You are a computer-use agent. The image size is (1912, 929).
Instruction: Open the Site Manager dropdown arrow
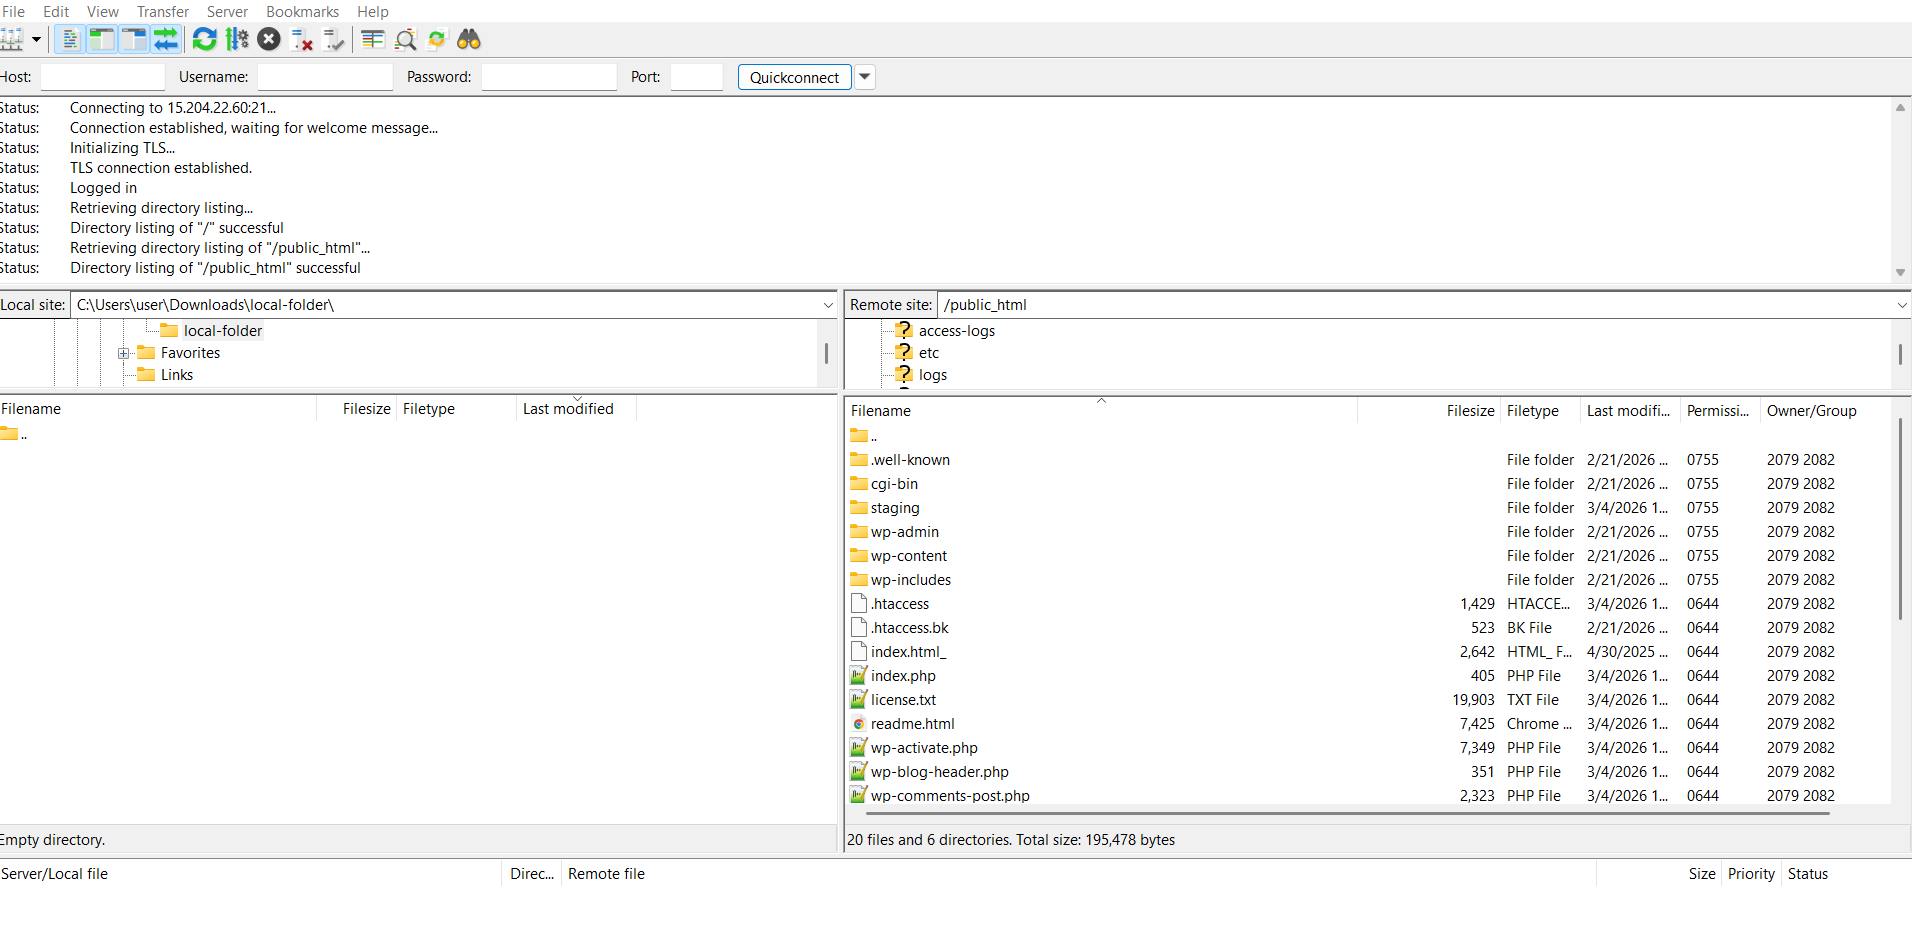coord(36,40)
